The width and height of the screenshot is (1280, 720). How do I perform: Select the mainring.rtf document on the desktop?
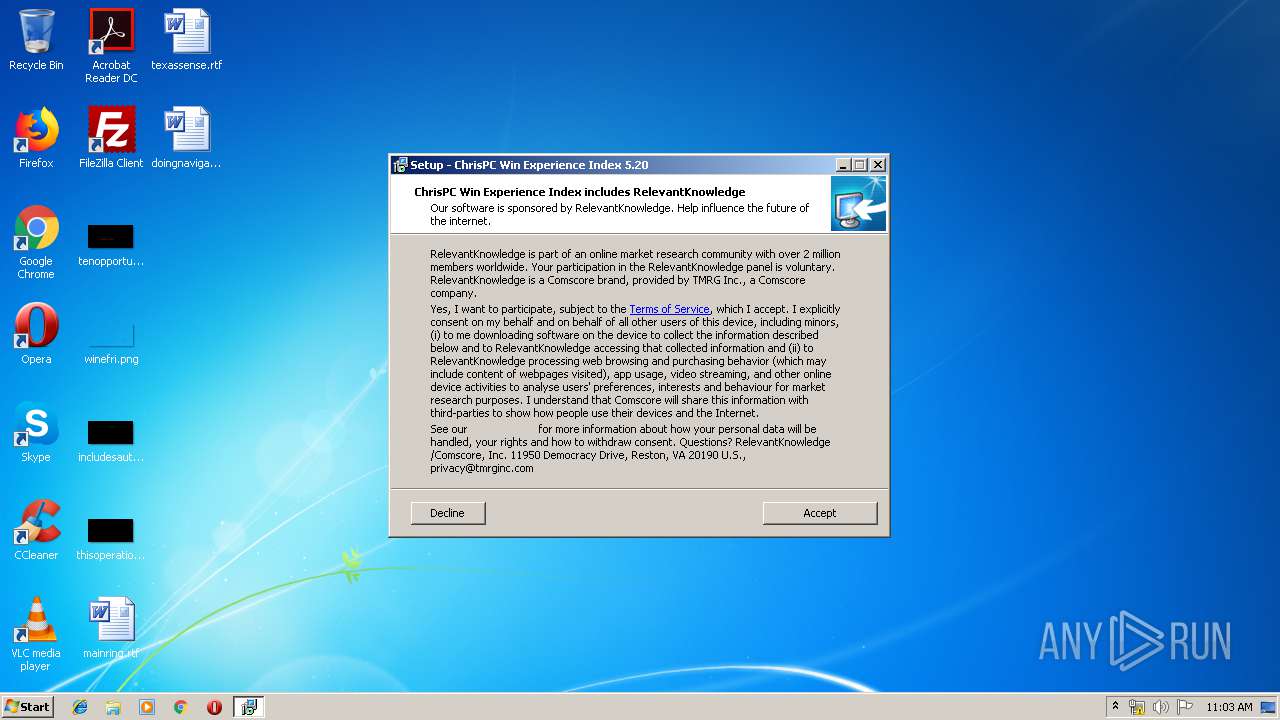click(x=111, y=628)
